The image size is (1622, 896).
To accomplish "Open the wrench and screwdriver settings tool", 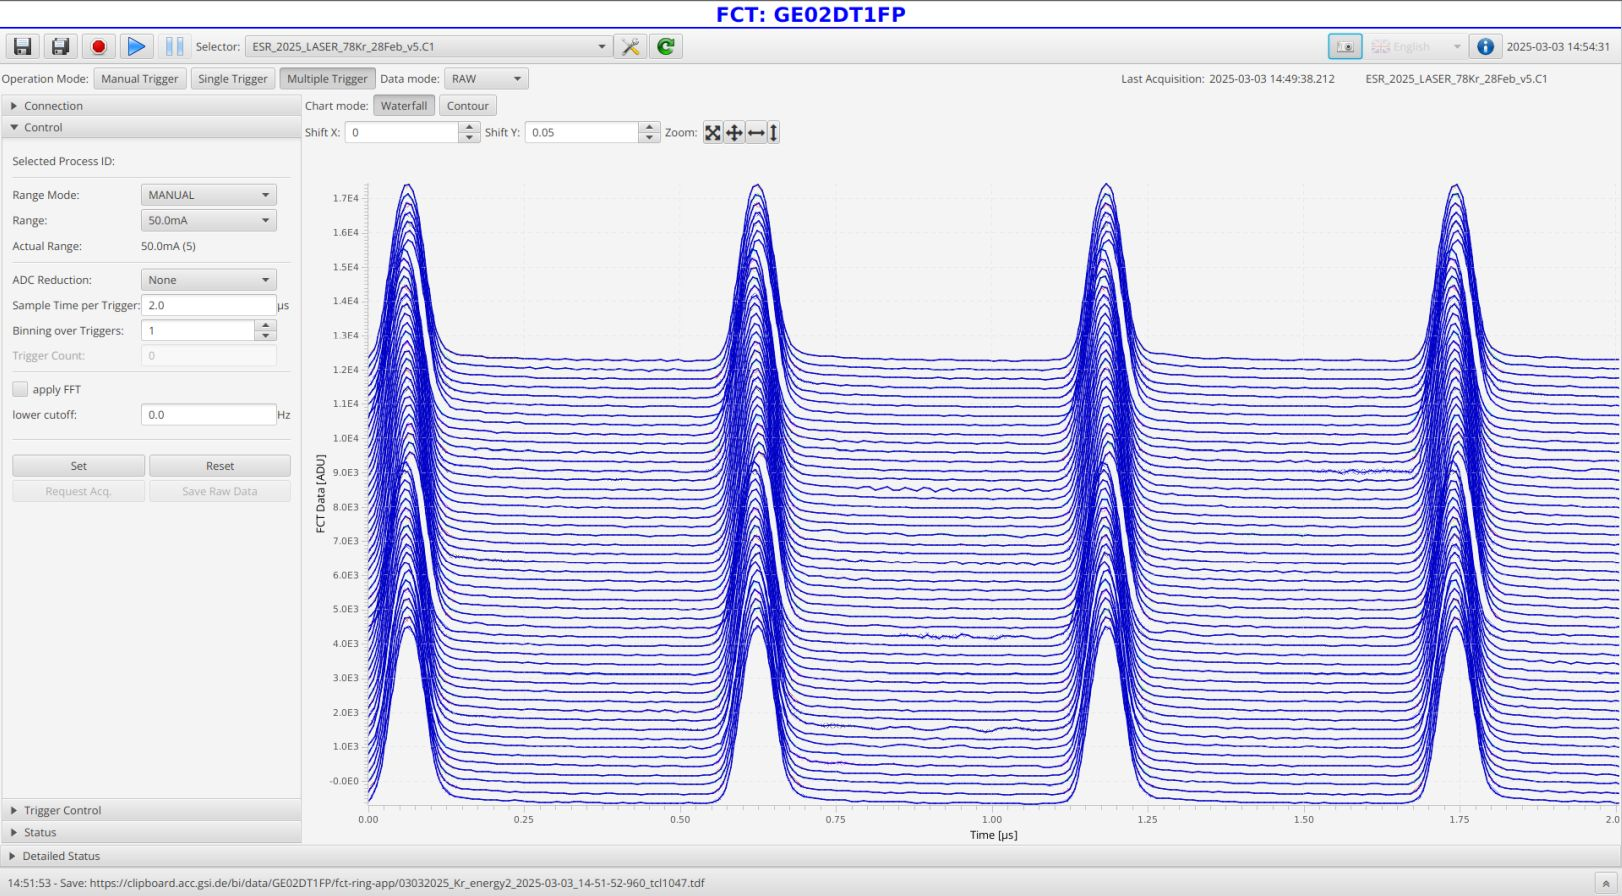I will tap(630, 46).
